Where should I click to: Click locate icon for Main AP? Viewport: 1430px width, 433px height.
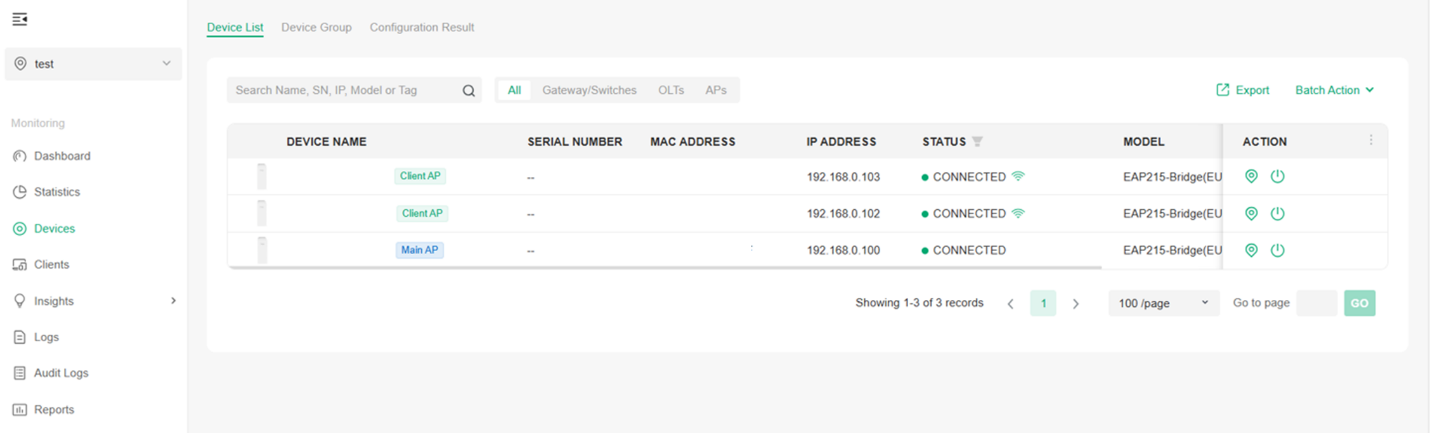(1251, 251)
